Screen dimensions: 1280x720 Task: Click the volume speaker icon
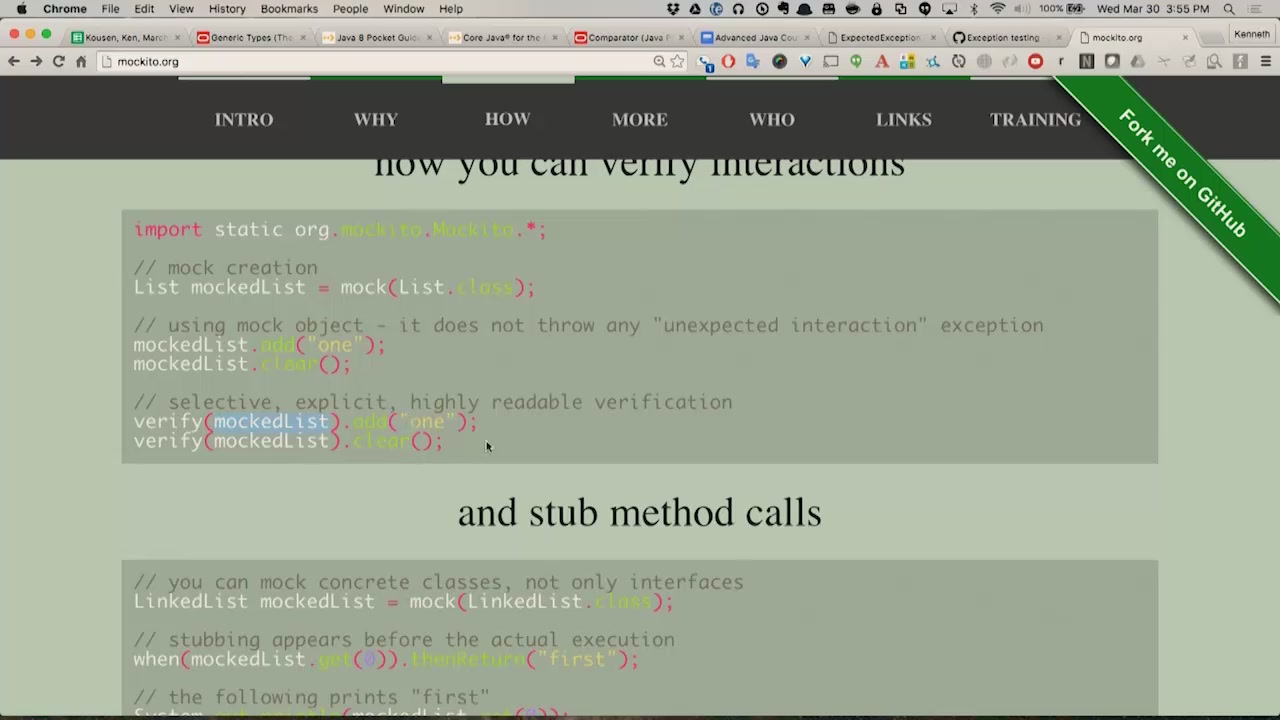click(x=1023, y=9)
